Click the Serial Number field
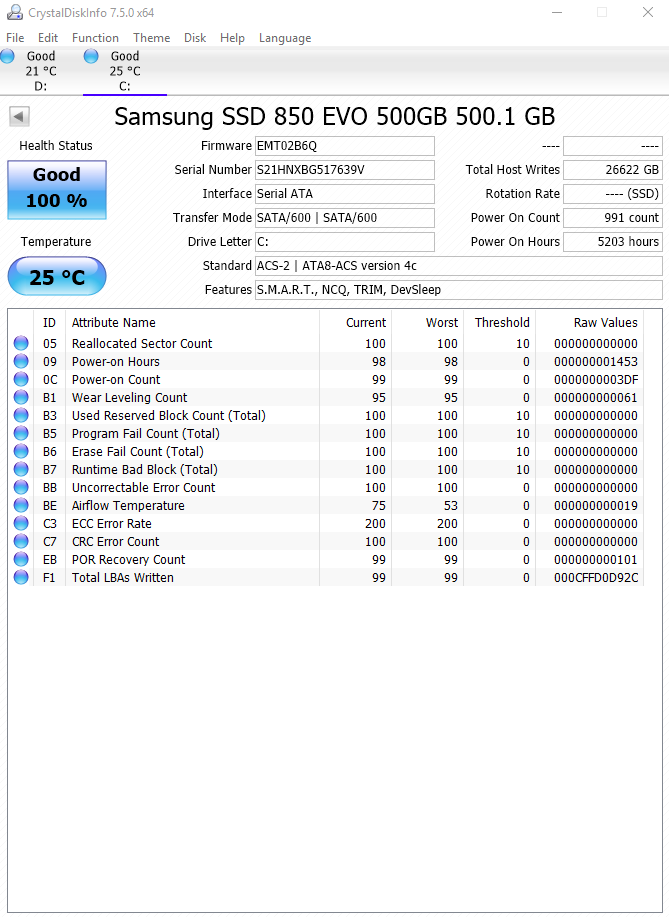 coord(345,170)
